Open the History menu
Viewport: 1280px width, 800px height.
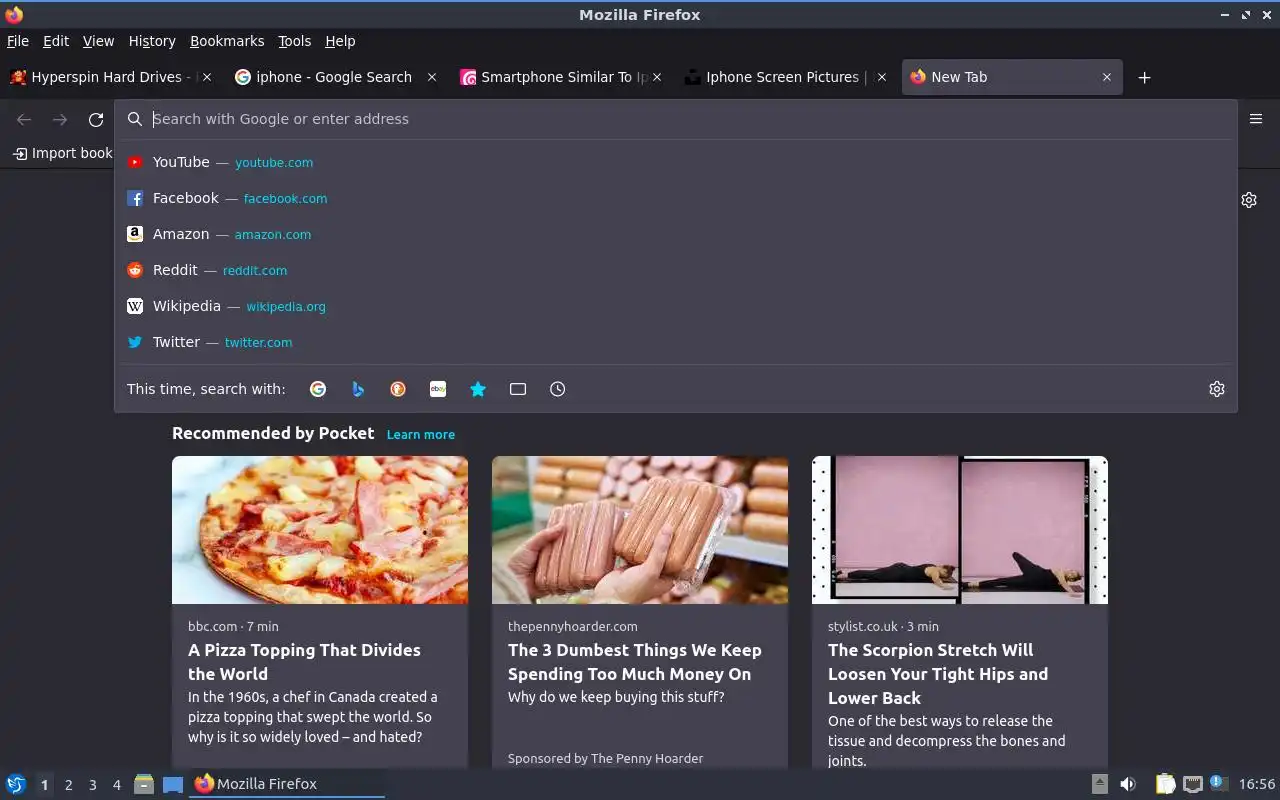152,41
